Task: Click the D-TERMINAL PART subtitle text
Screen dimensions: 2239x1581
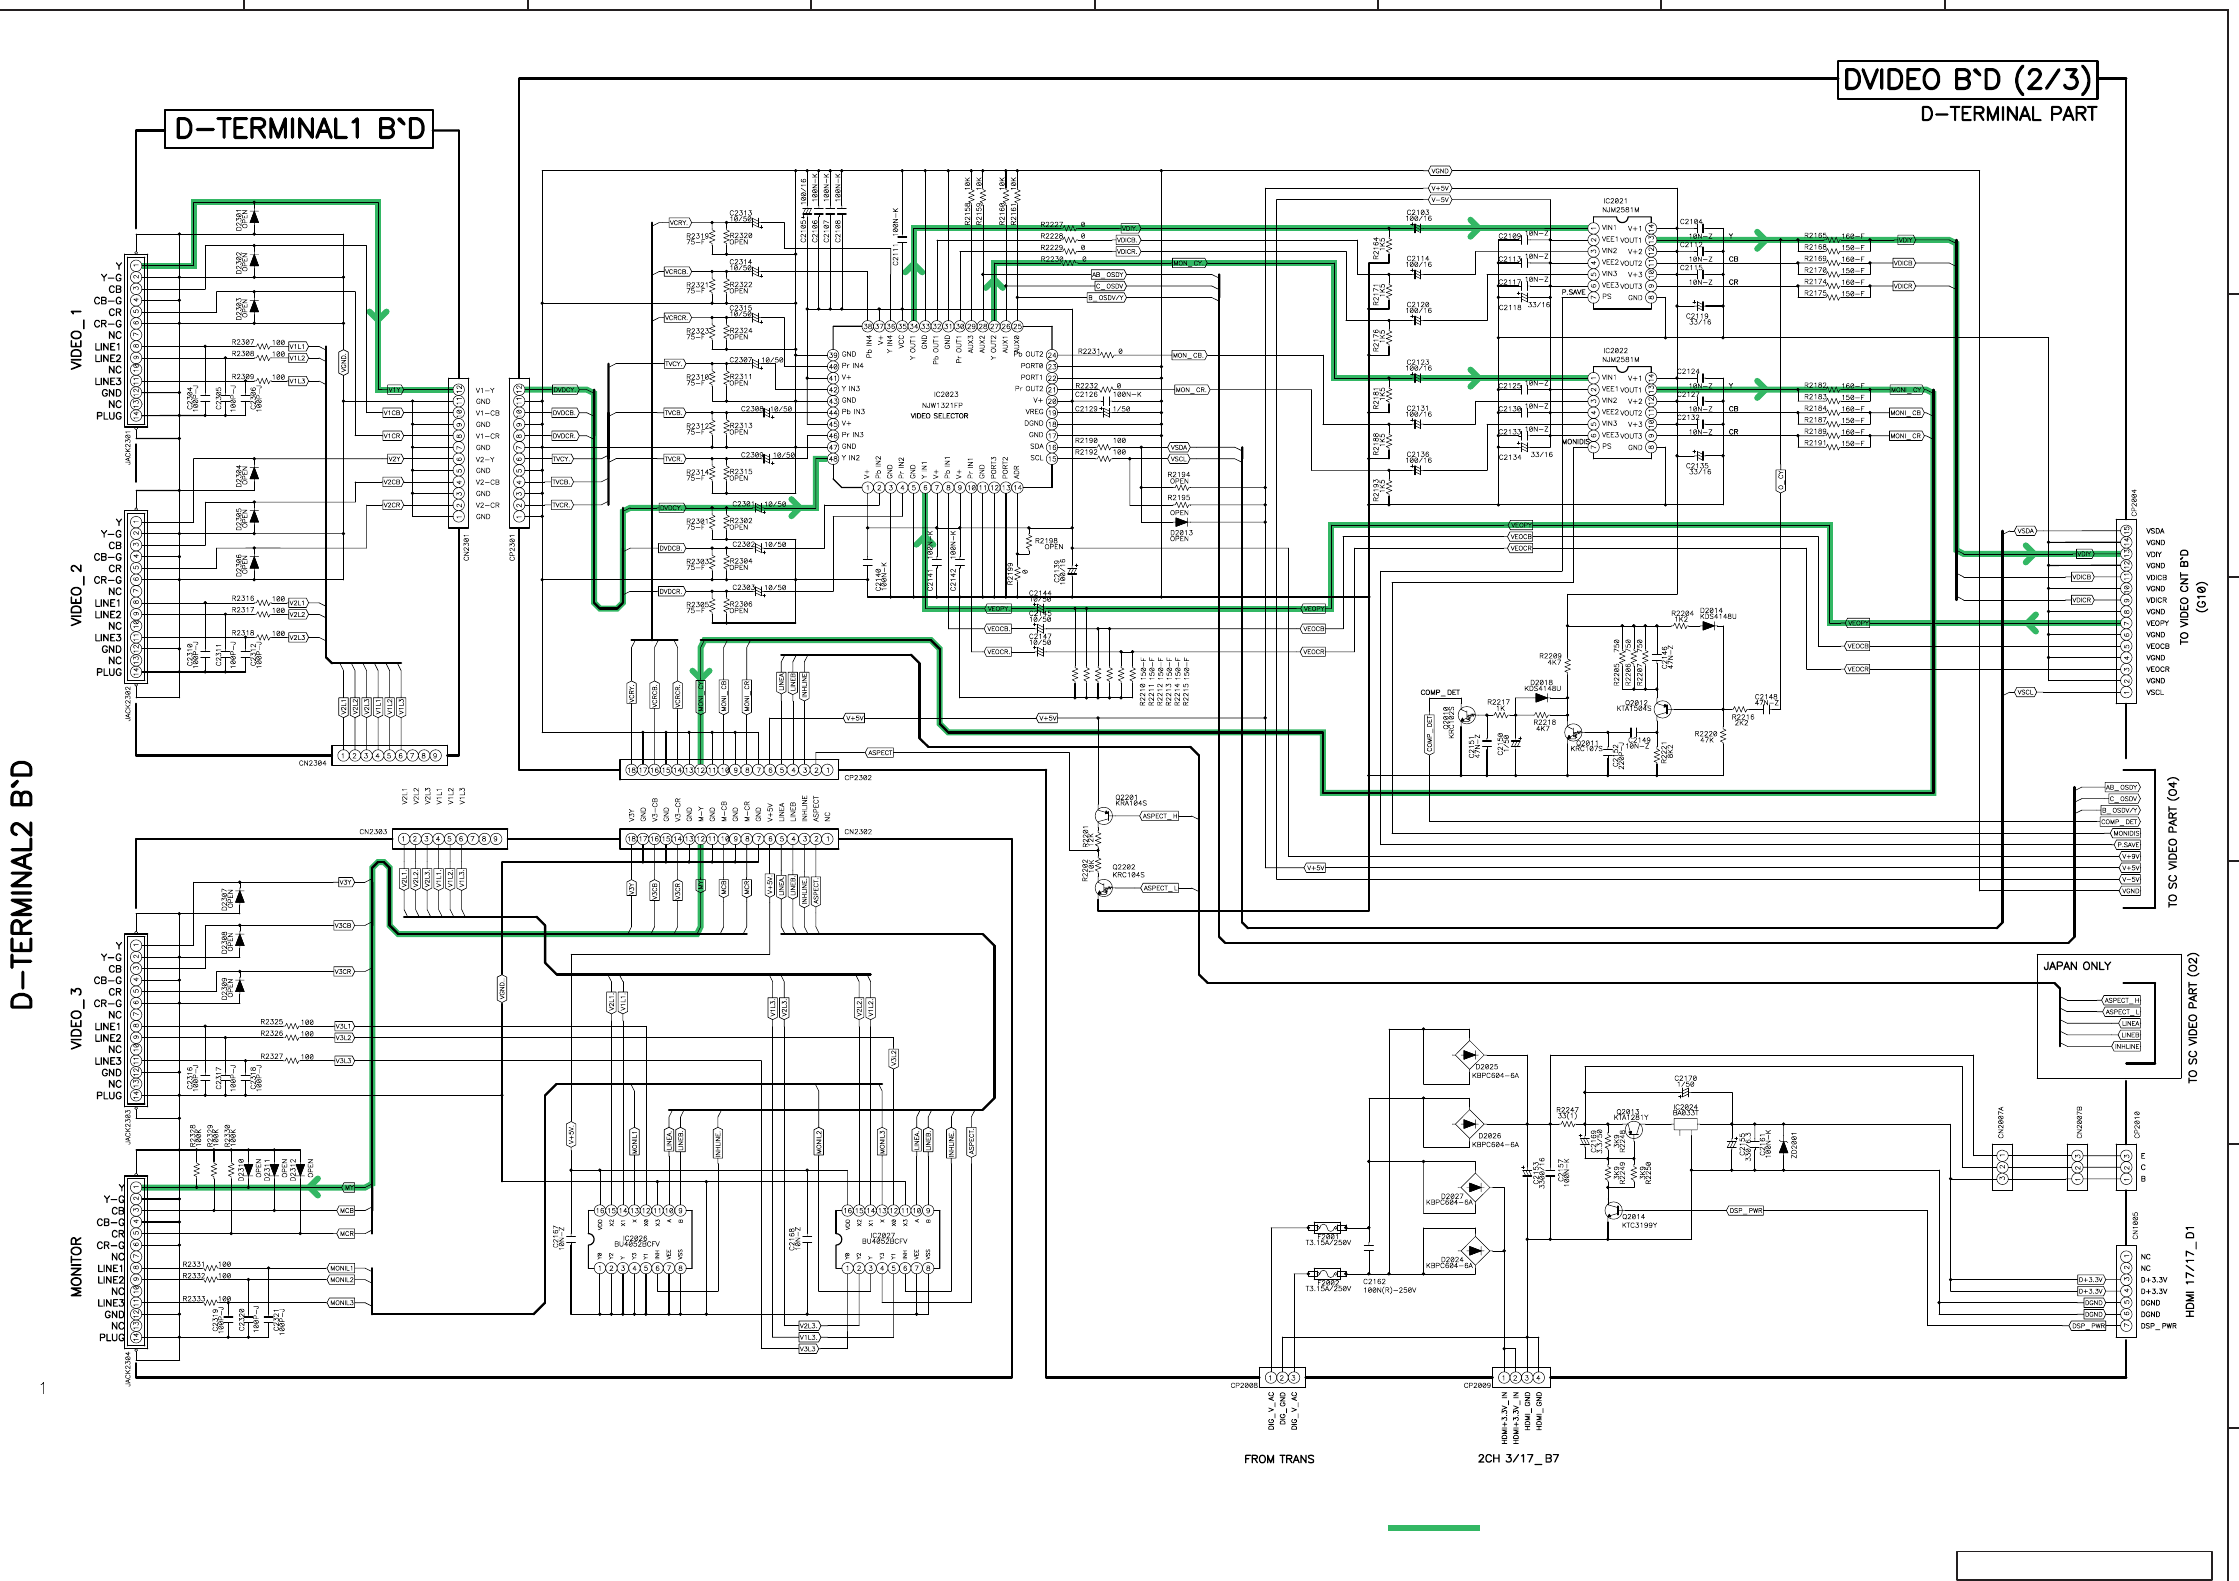Action: 2007,114
